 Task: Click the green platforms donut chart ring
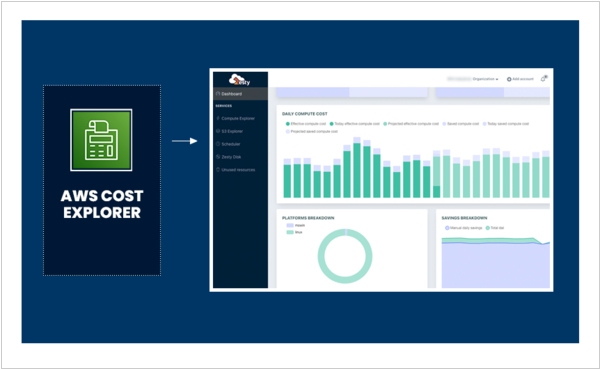pyautogui.click(x=345, y=256)
